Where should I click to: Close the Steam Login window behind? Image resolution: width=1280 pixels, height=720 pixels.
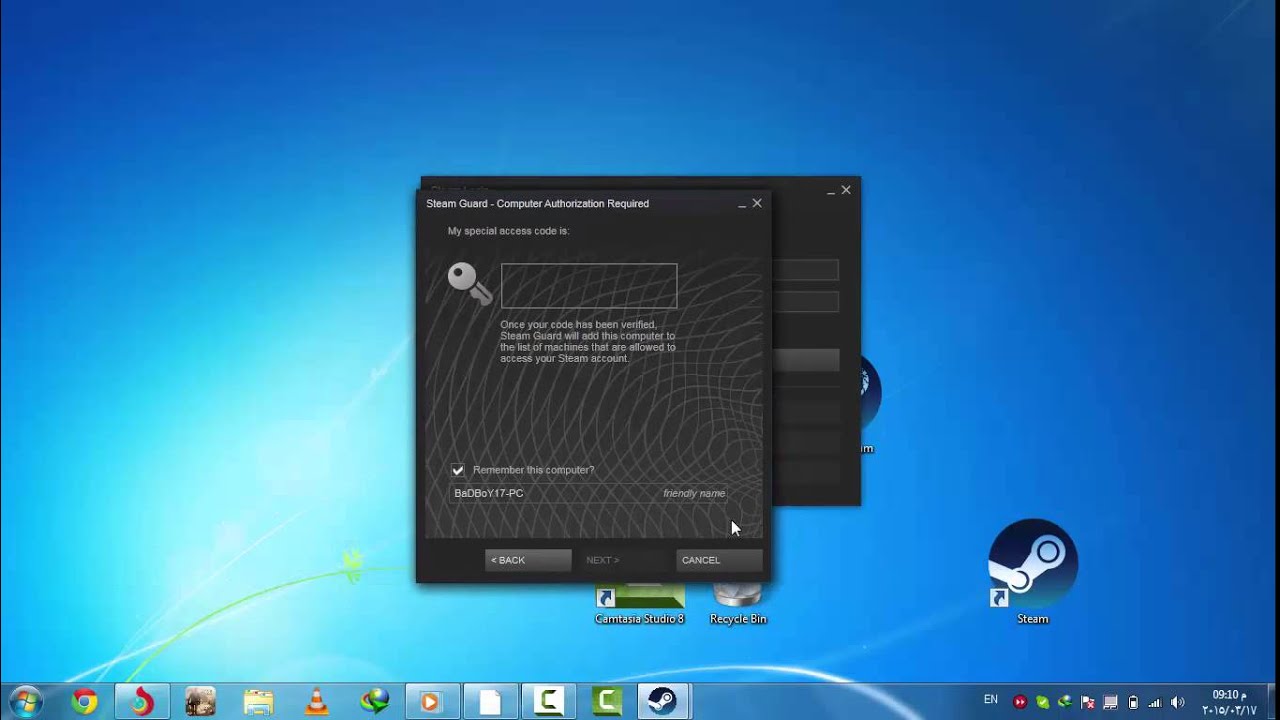click(x=846, y=190)
